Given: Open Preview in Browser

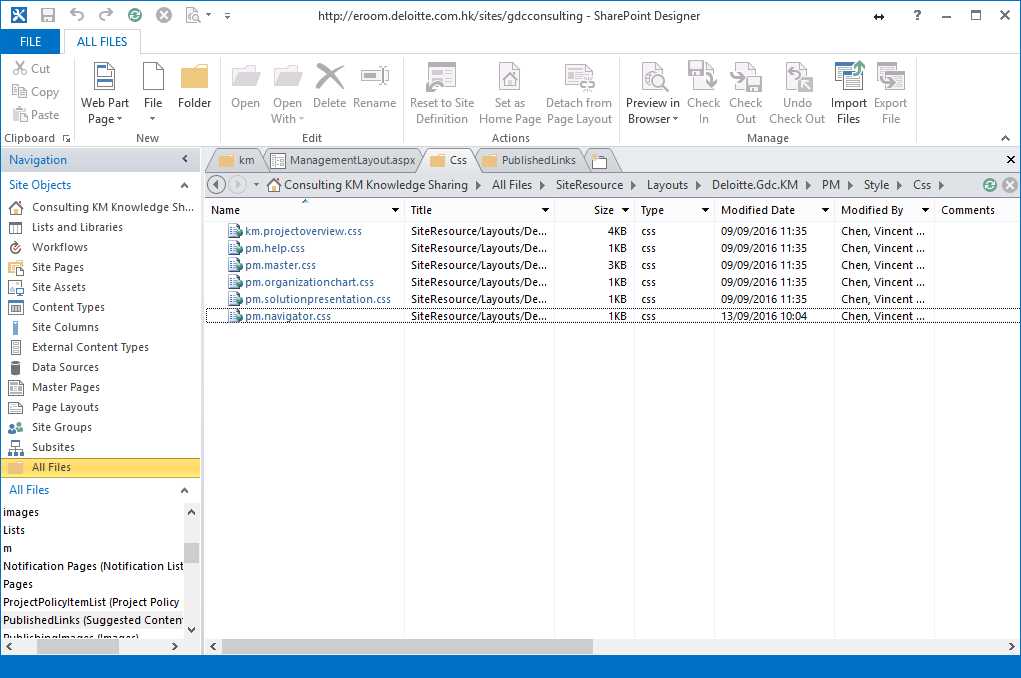Looking at the screenshot, I should tap(653, 93).
